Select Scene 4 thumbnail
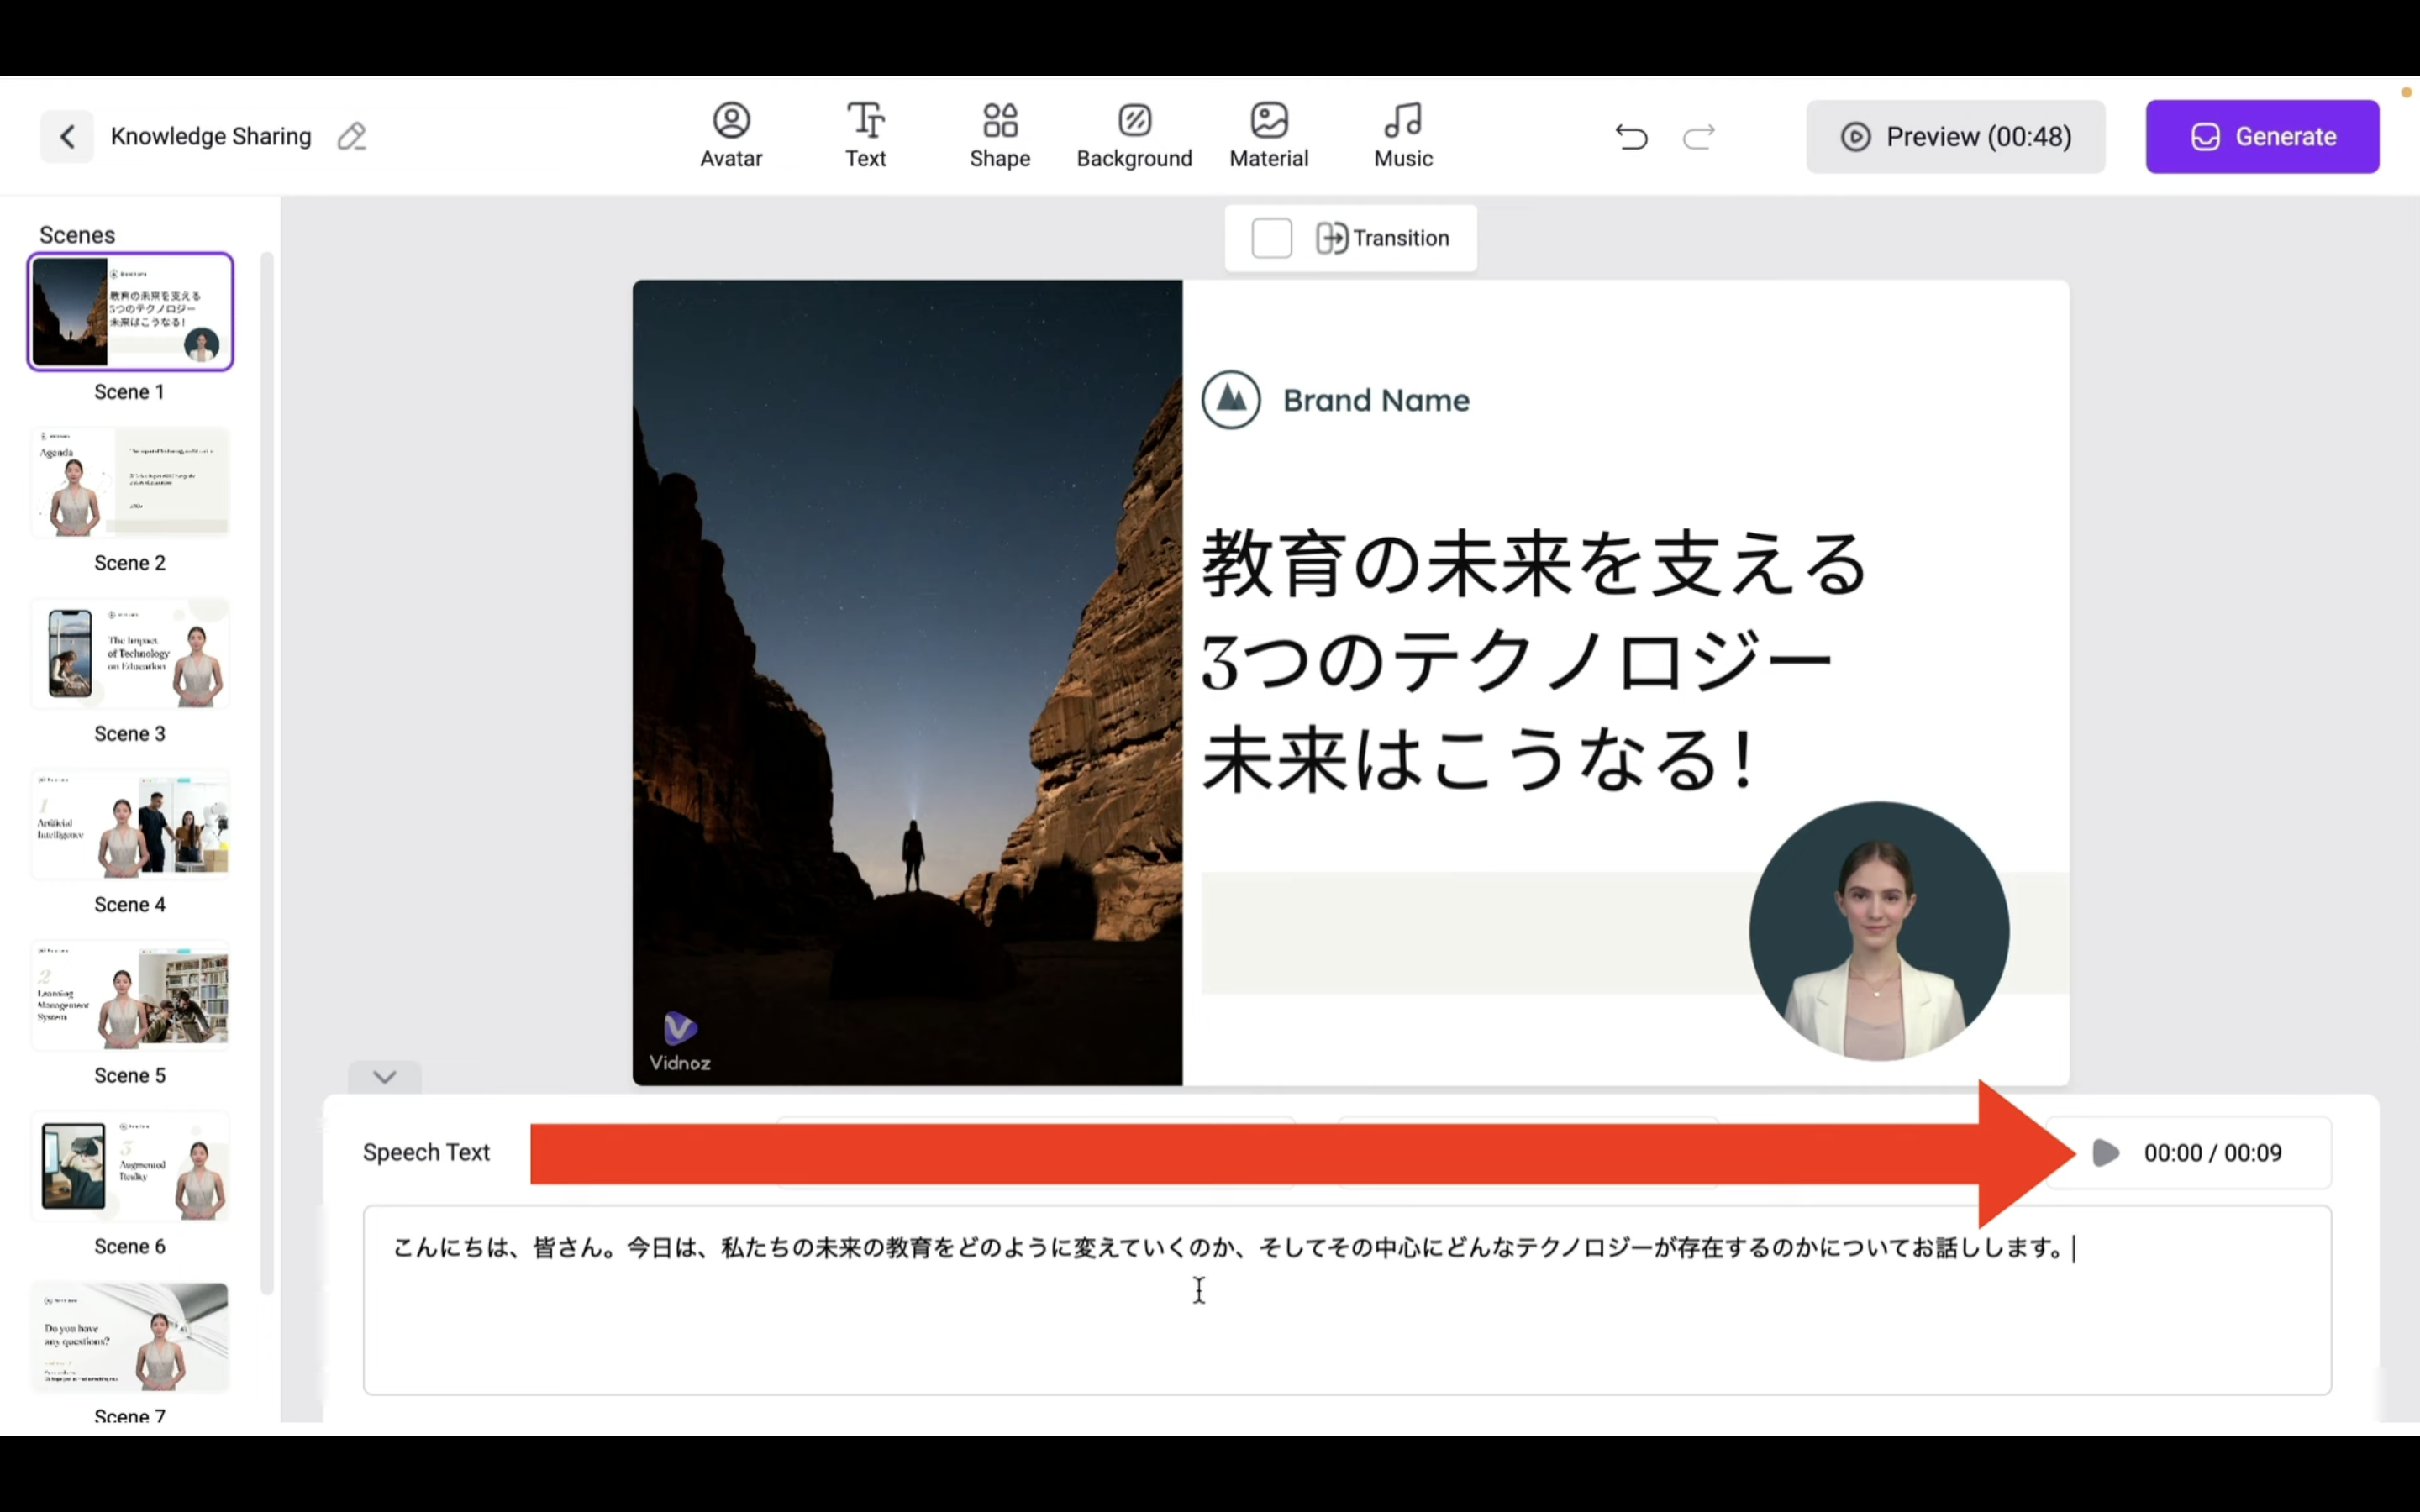Screen dimensions: 2420x1512 pyautogui.click(x=130, y=824)
